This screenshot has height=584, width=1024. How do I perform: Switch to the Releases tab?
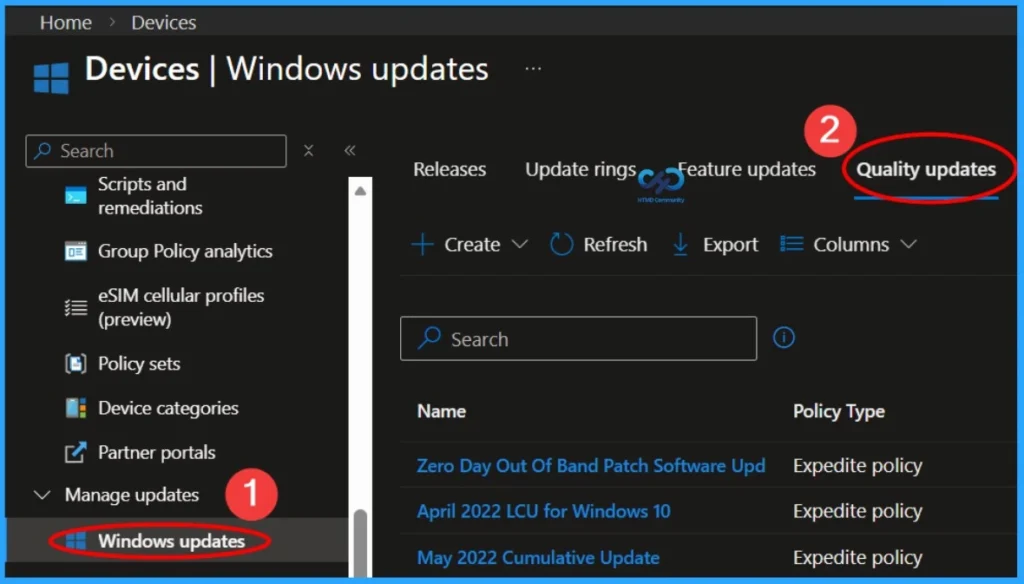(449, 169)
